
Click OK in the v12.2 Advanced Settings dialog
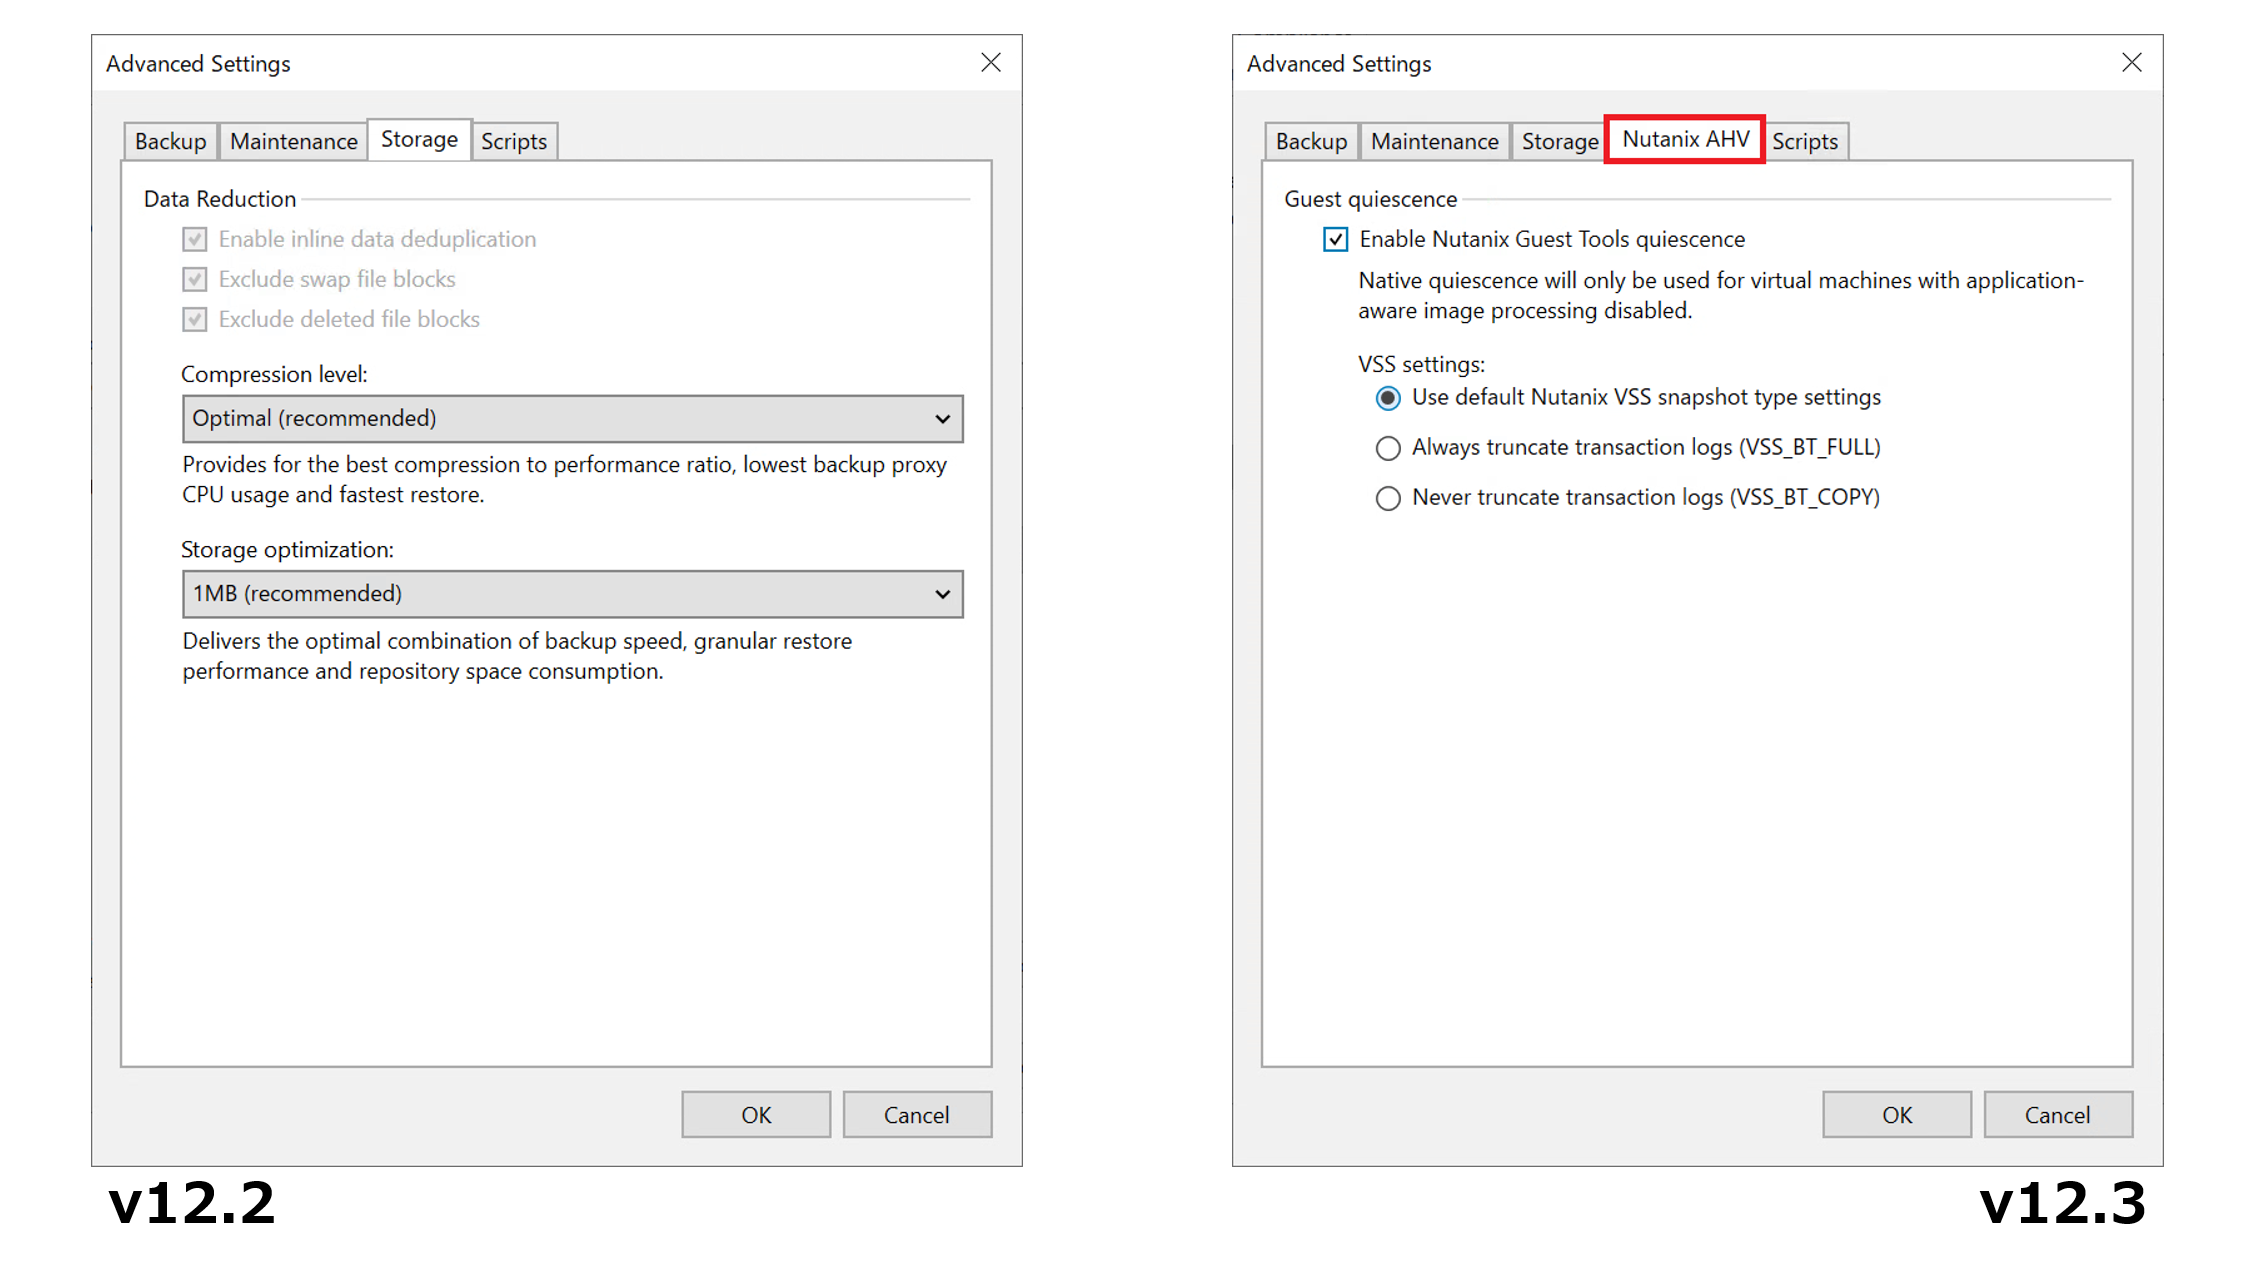(x=756, y=1114)
